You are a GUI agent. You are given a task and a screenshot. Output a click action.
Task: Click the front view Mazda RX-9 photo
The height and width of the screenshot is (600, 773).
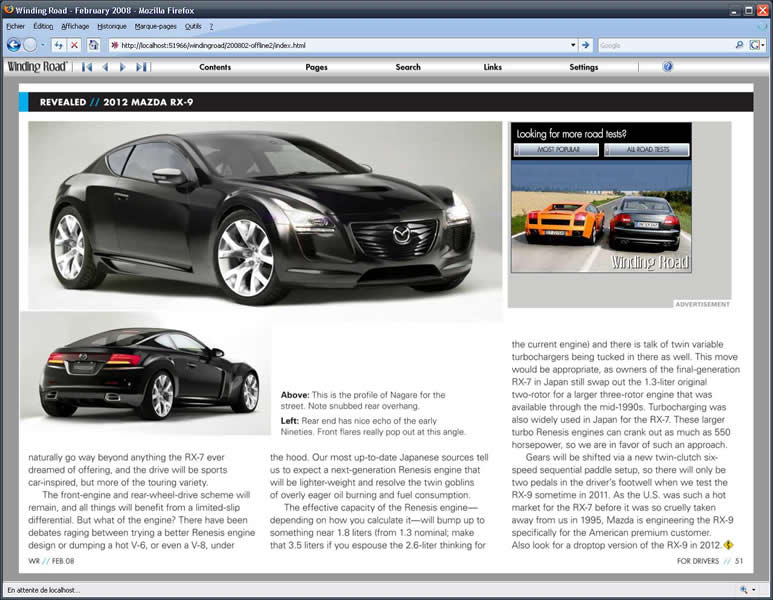click(265, 215)
